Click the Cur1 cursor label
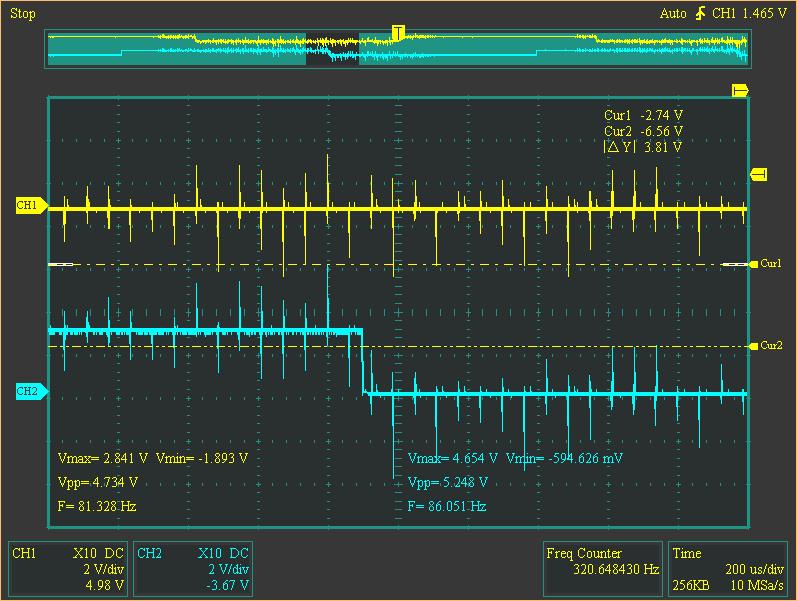797x601 pixels. 770,264
